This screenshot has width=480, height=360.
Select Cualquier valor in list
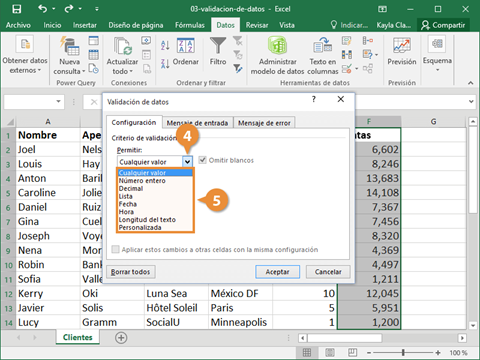[155, 173]
